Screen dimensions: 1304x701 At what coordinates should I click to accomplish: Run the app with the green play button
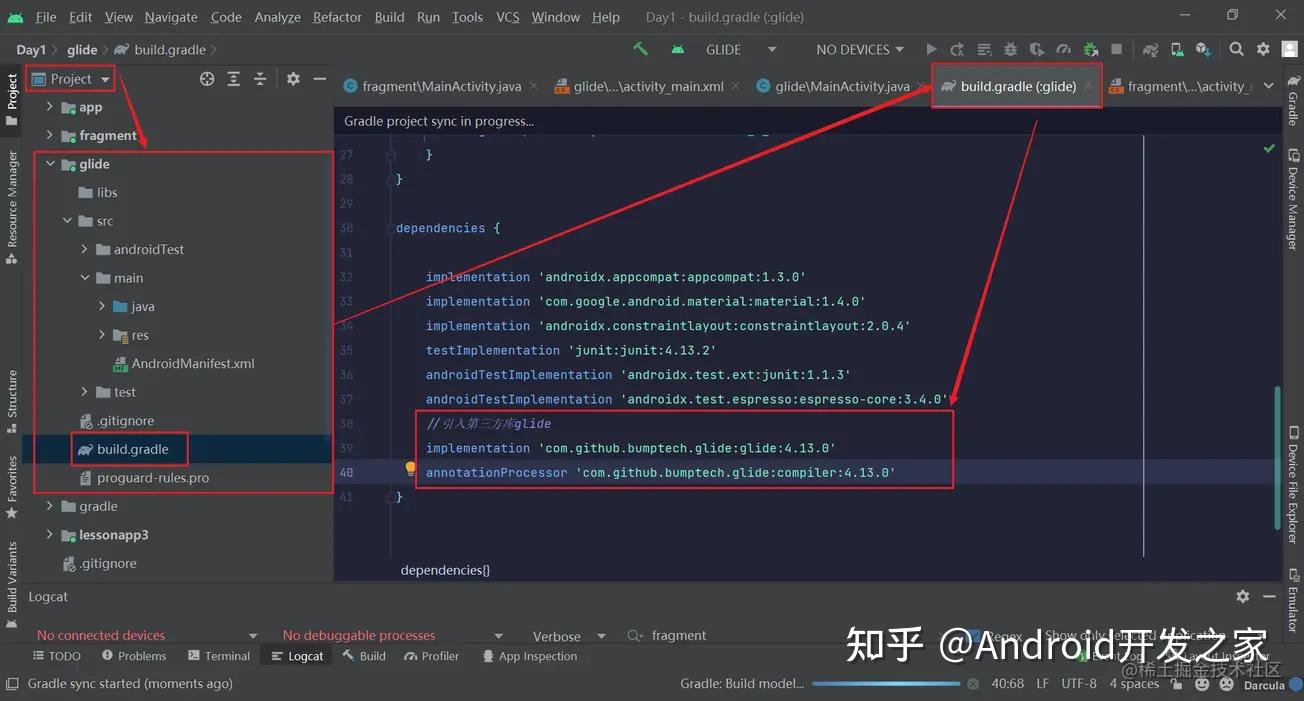click(x=931, y=48)
